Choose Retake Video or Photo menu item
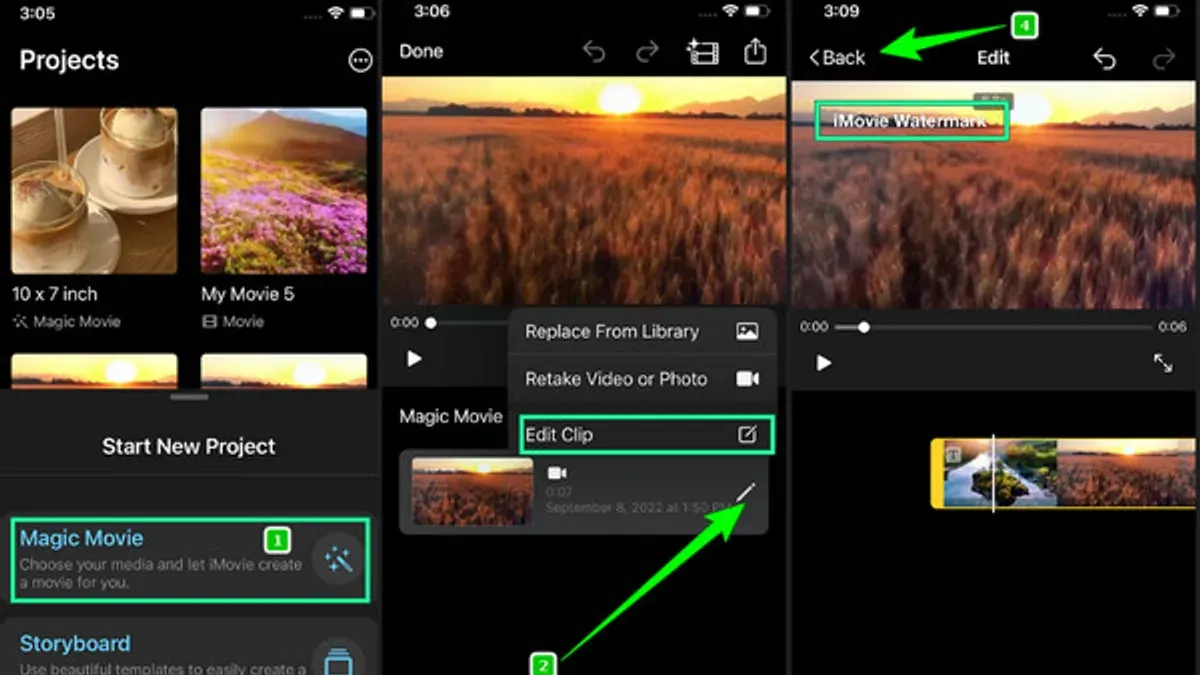 (641, 379)
